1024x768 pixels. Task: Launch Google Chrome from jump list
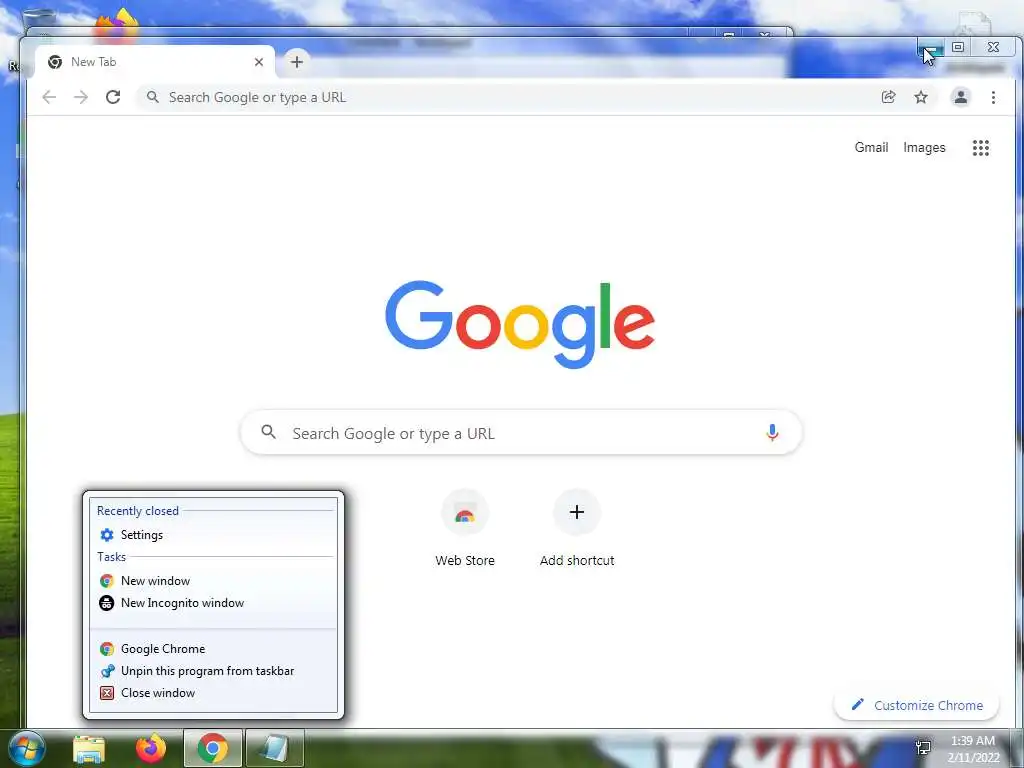[x=213, y=648]
